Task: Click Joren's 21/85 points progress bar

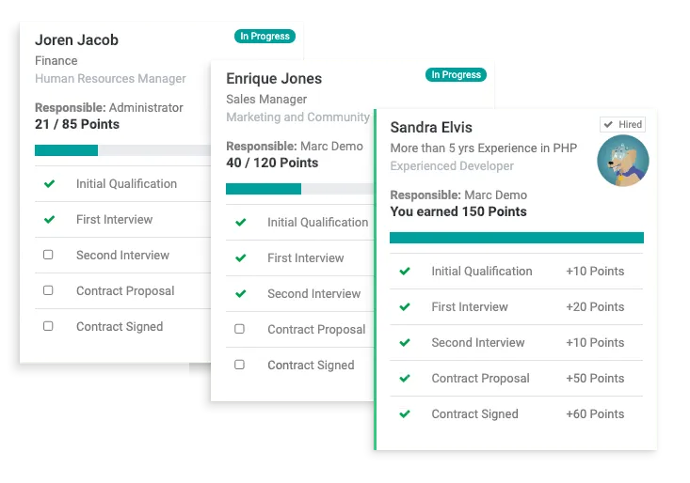Action: coord(123,150)
